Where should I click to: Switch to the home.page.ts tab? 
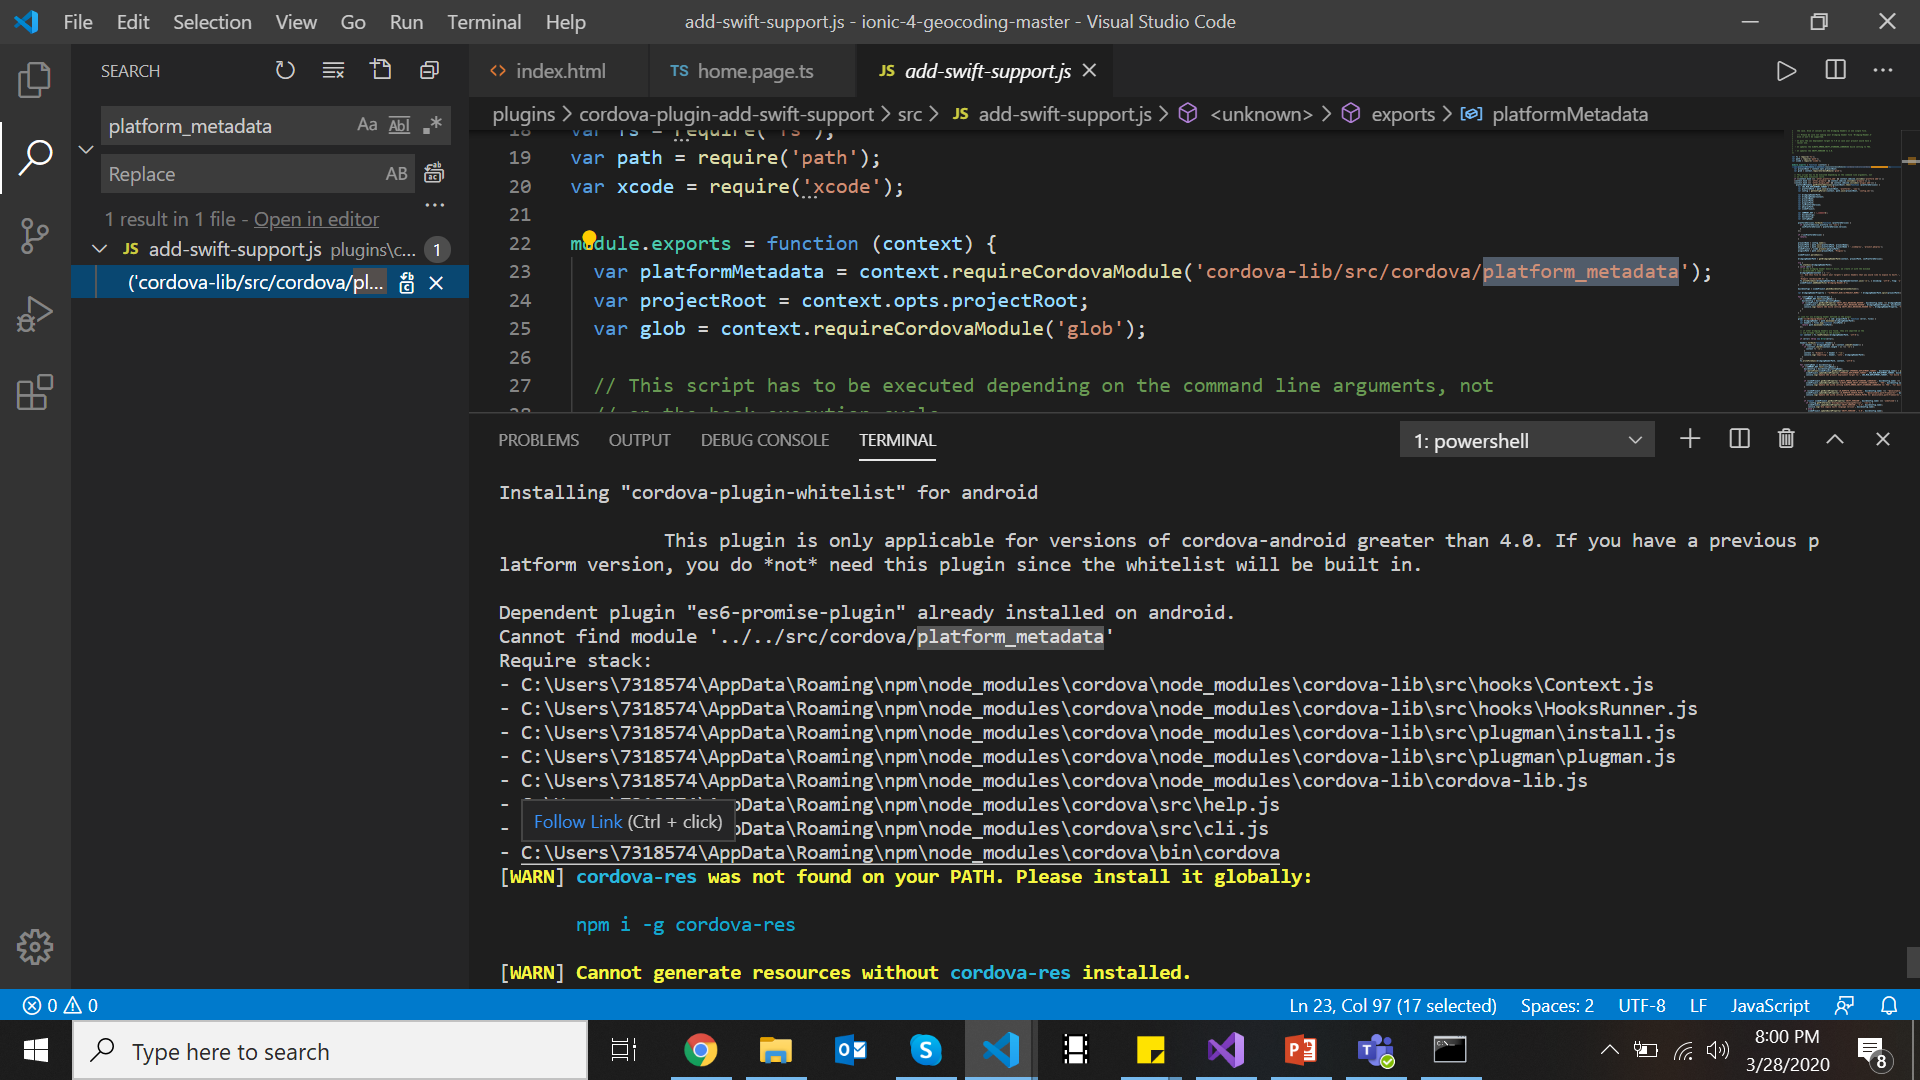(x=754, y=71)
